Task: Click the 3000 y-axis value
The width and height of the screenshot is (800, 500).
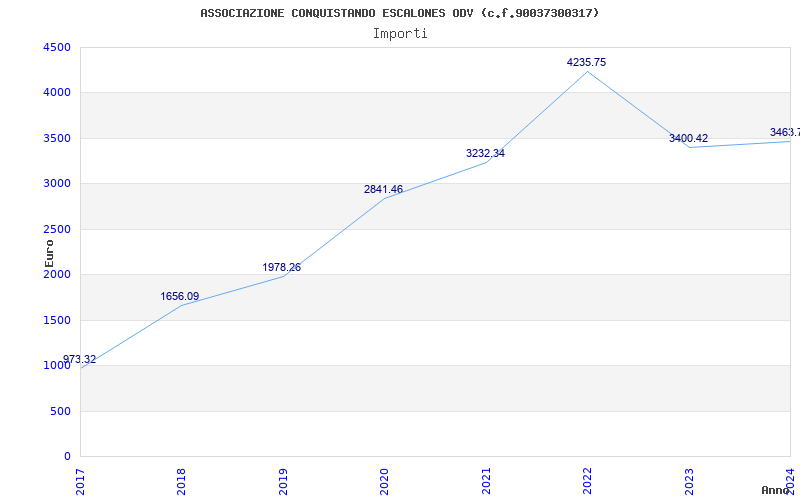Action: [57, 184]
